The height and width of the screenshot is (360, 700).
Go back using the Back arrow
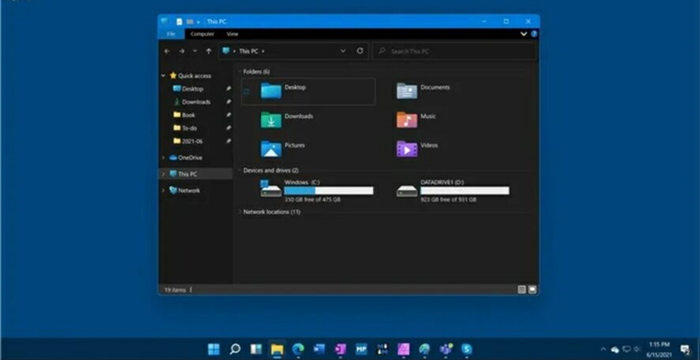(x=167, y=51)
